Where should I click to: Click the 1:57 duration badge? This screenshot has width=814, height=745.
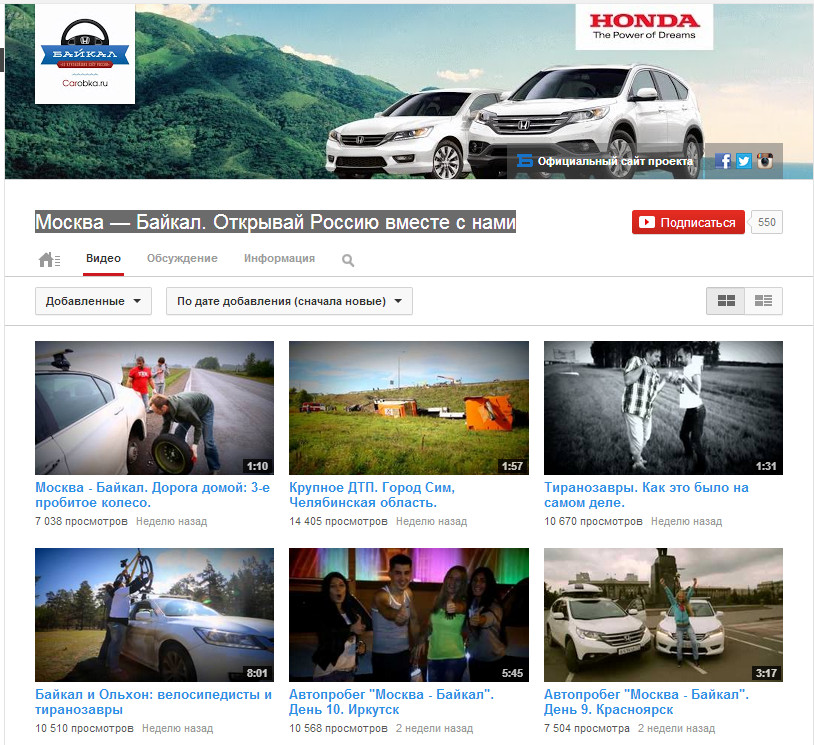[512, 466]
